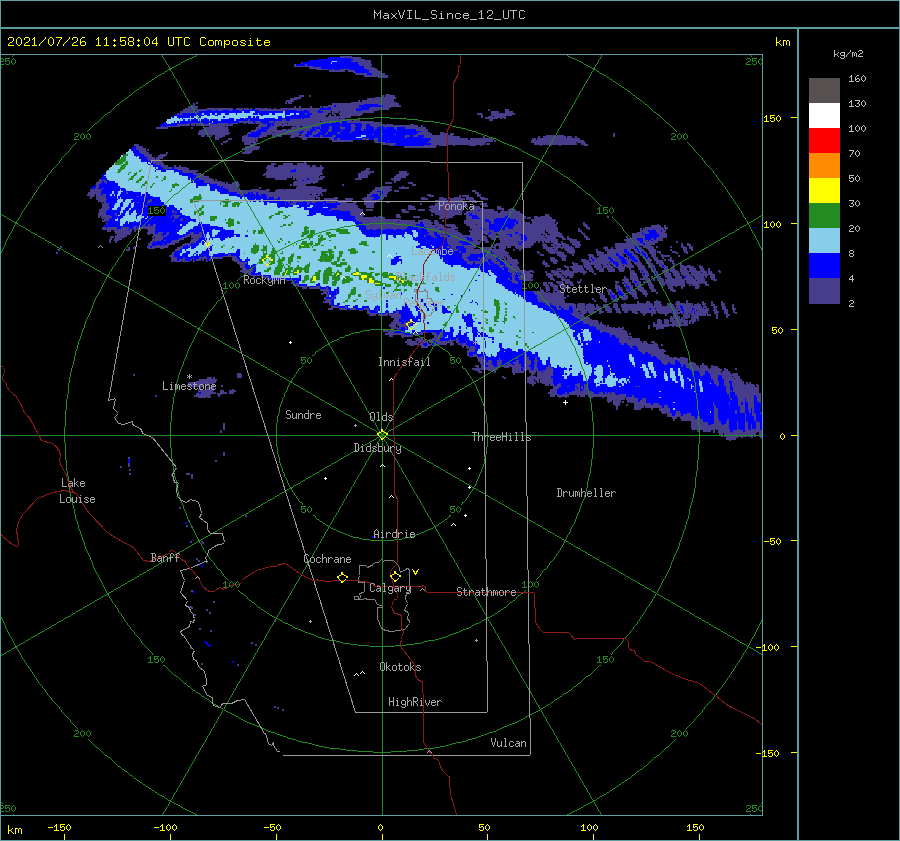Click the Innisfail city label

pos(404,362)
